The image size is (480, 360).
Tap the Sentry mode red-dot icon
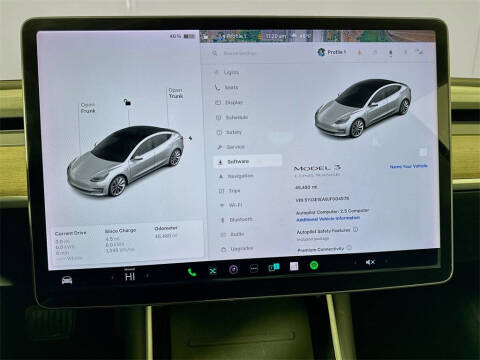coord(390,52)
